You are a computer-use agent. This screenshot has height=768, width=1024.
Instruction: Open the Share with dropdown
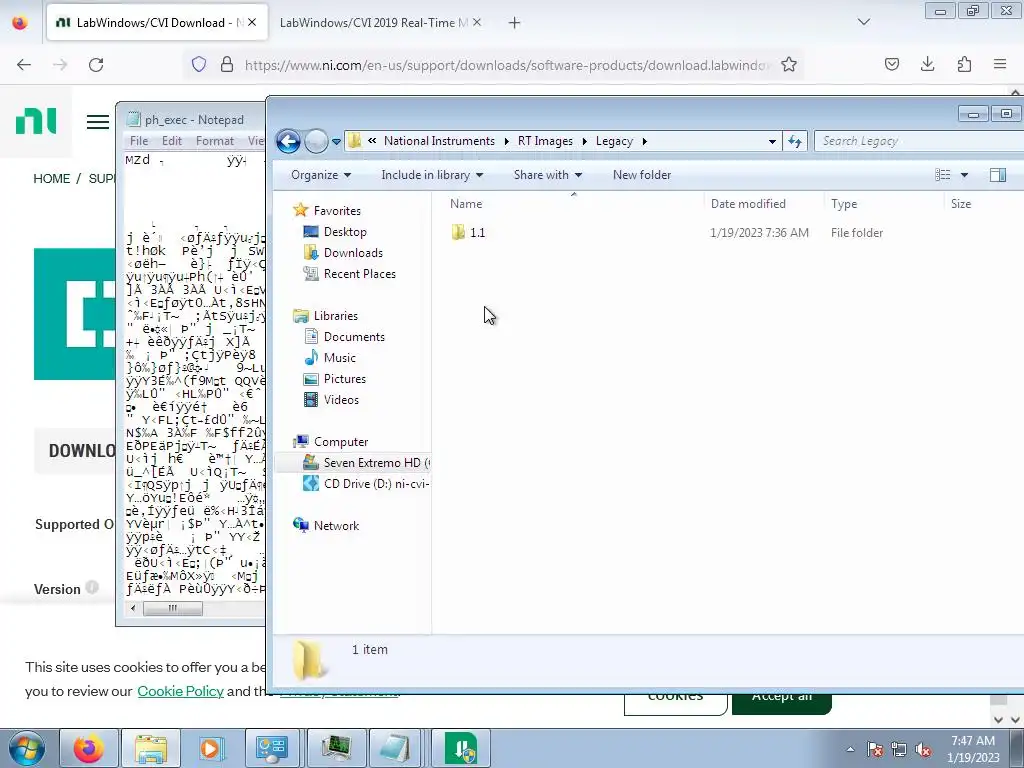click(547, 175)
